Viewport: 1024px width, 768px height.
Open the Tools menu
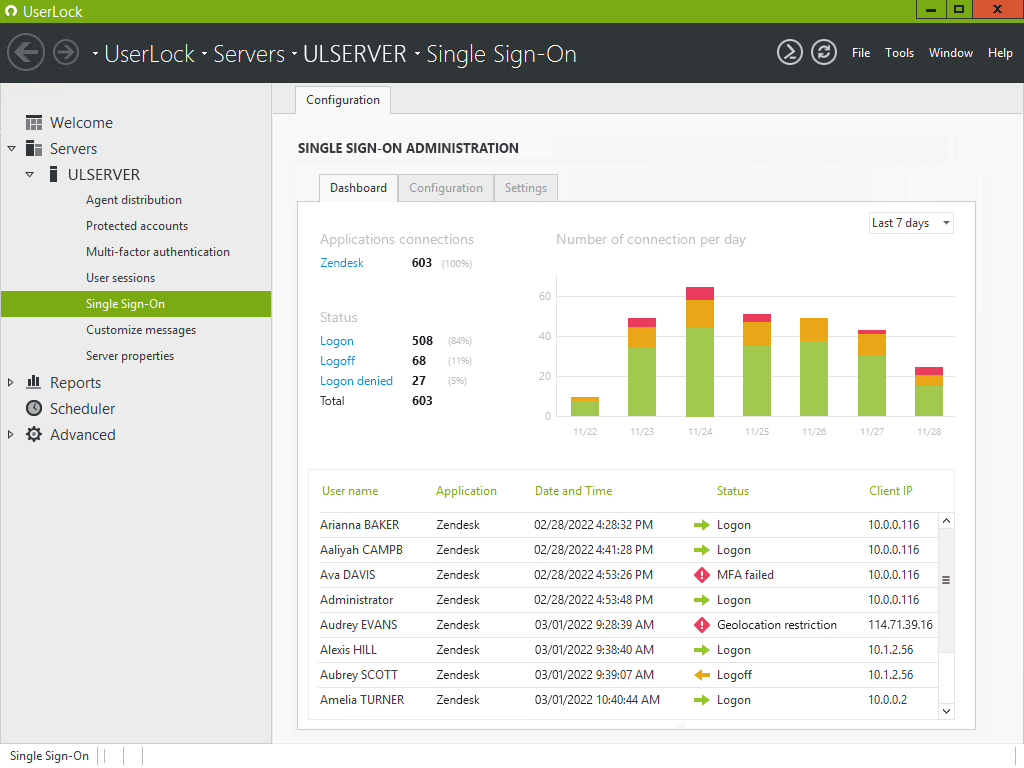899,53
